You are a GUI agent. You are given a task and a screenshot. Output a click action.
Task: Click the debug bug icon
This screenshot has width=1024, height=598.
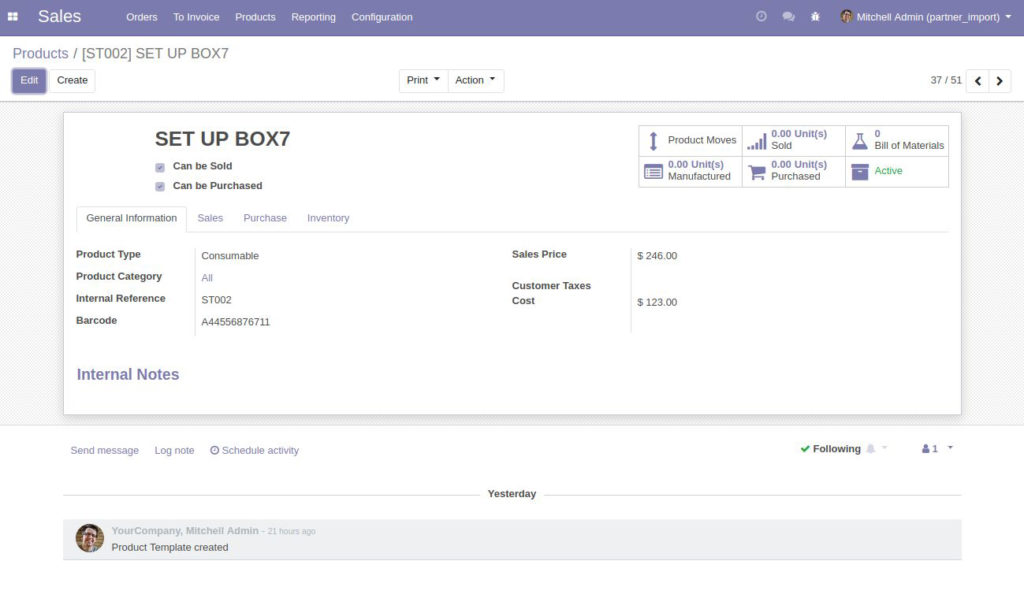click(815, 17)
